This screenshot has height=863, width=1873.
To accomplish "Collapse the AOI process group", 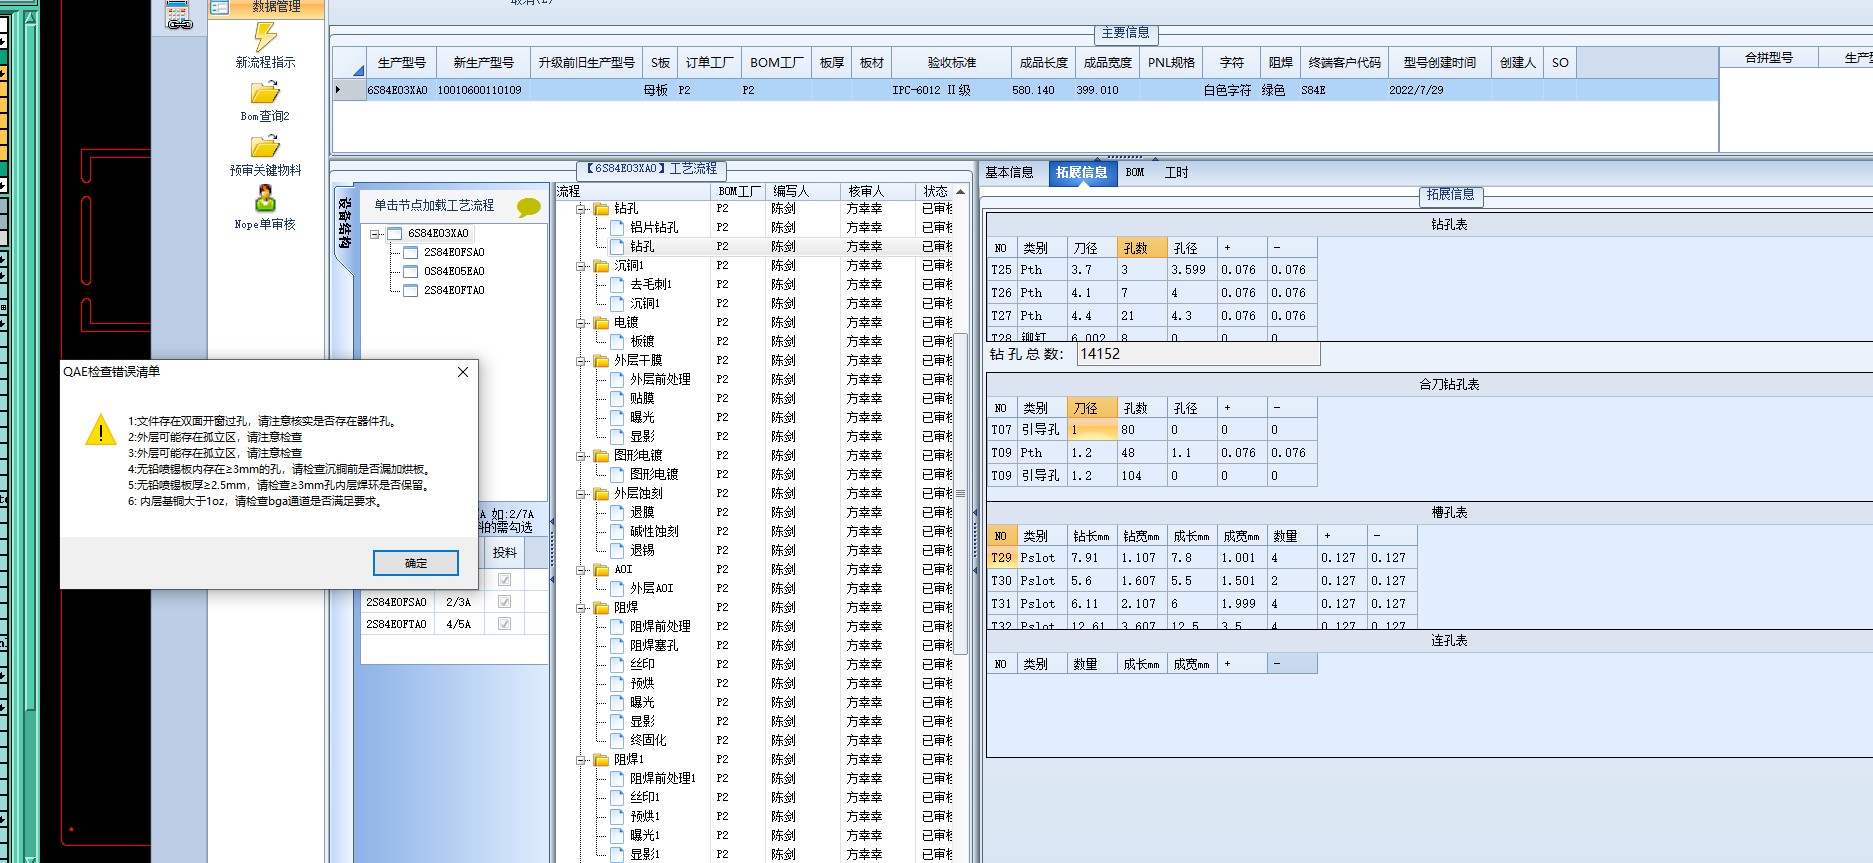I will click(581, 570).
